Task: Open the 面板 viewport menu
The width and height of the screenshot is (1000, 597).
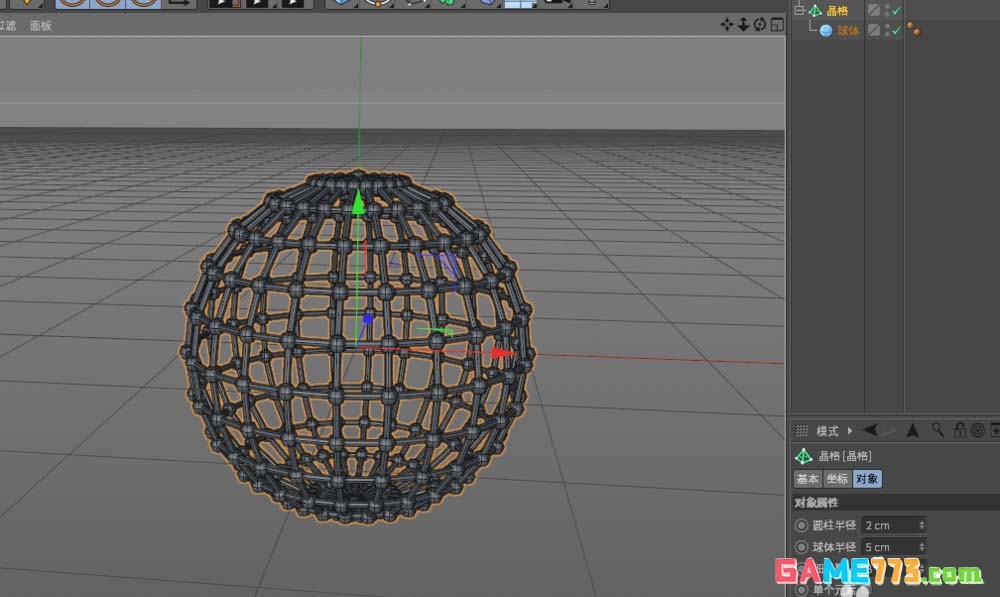Action: pyautogui.click(x=40, y=26)
